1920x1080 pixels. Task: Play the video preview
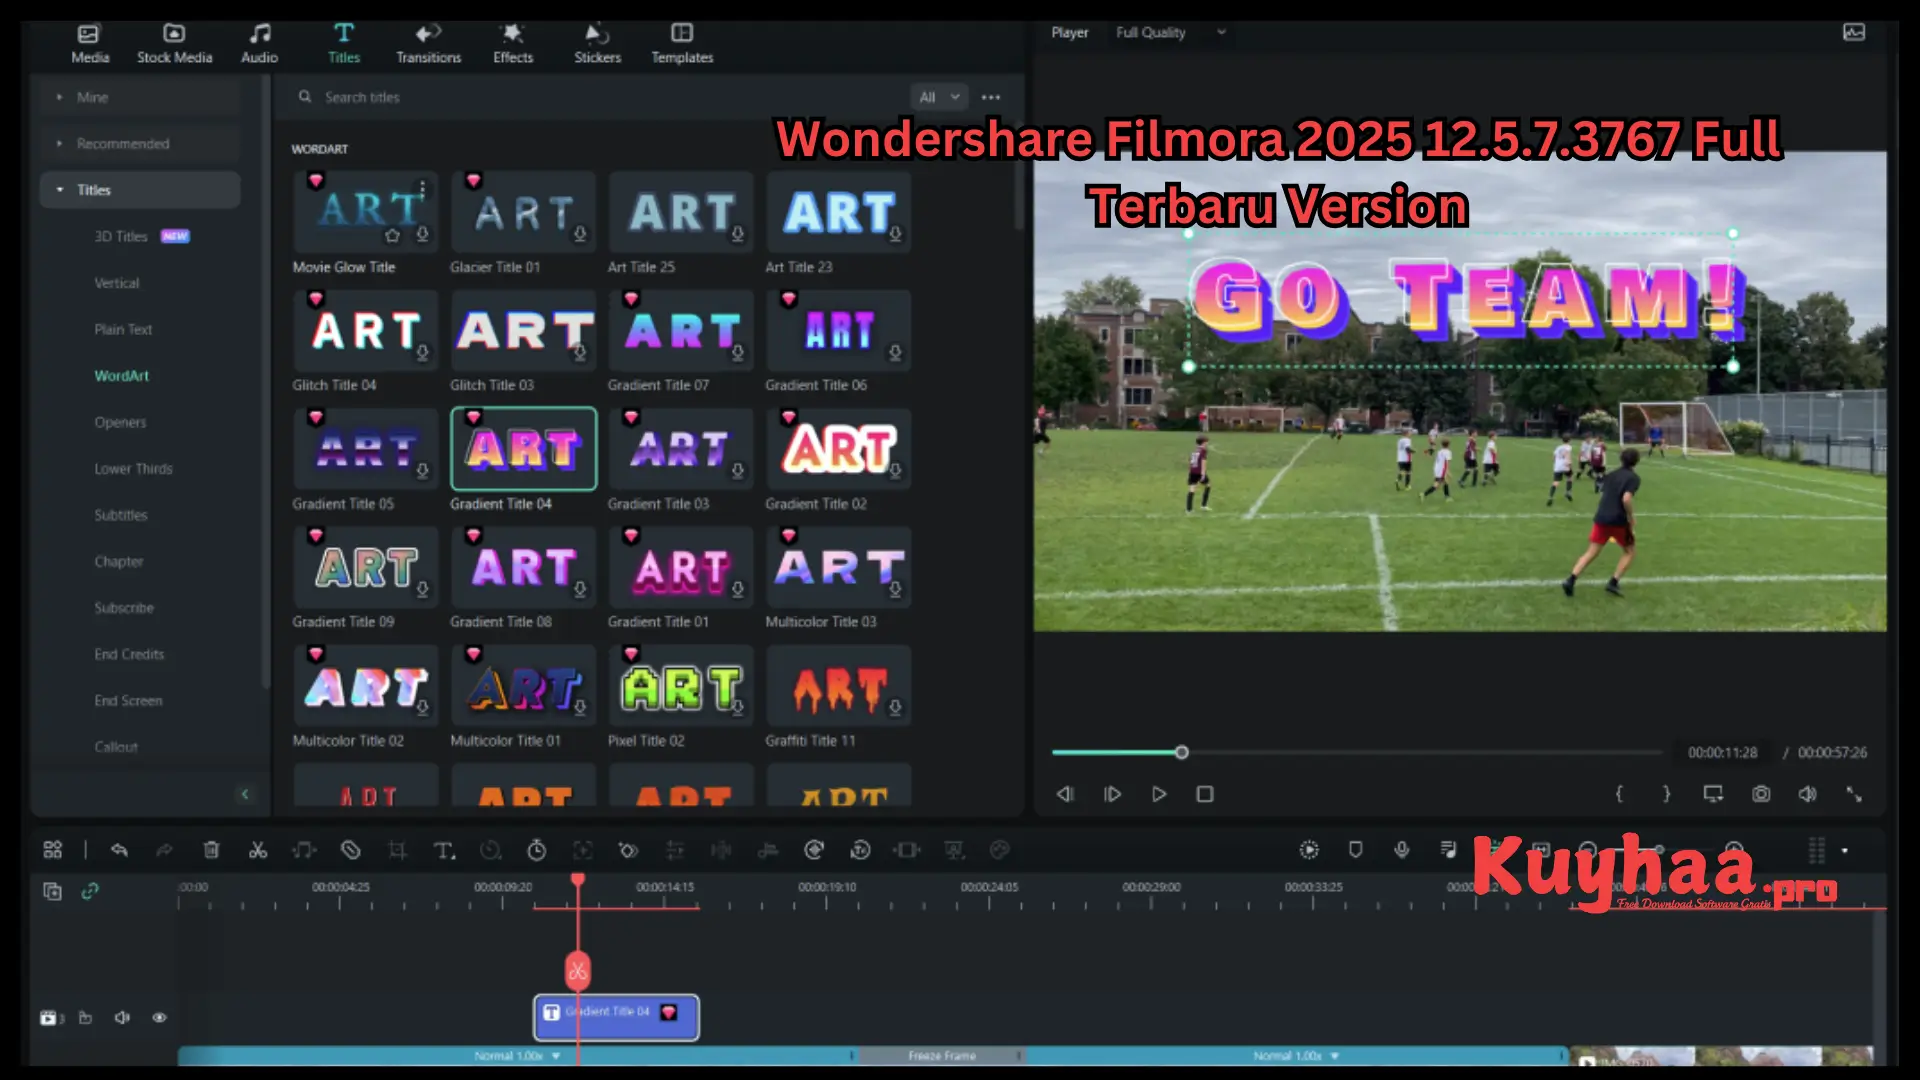(x=1159, y=794)
